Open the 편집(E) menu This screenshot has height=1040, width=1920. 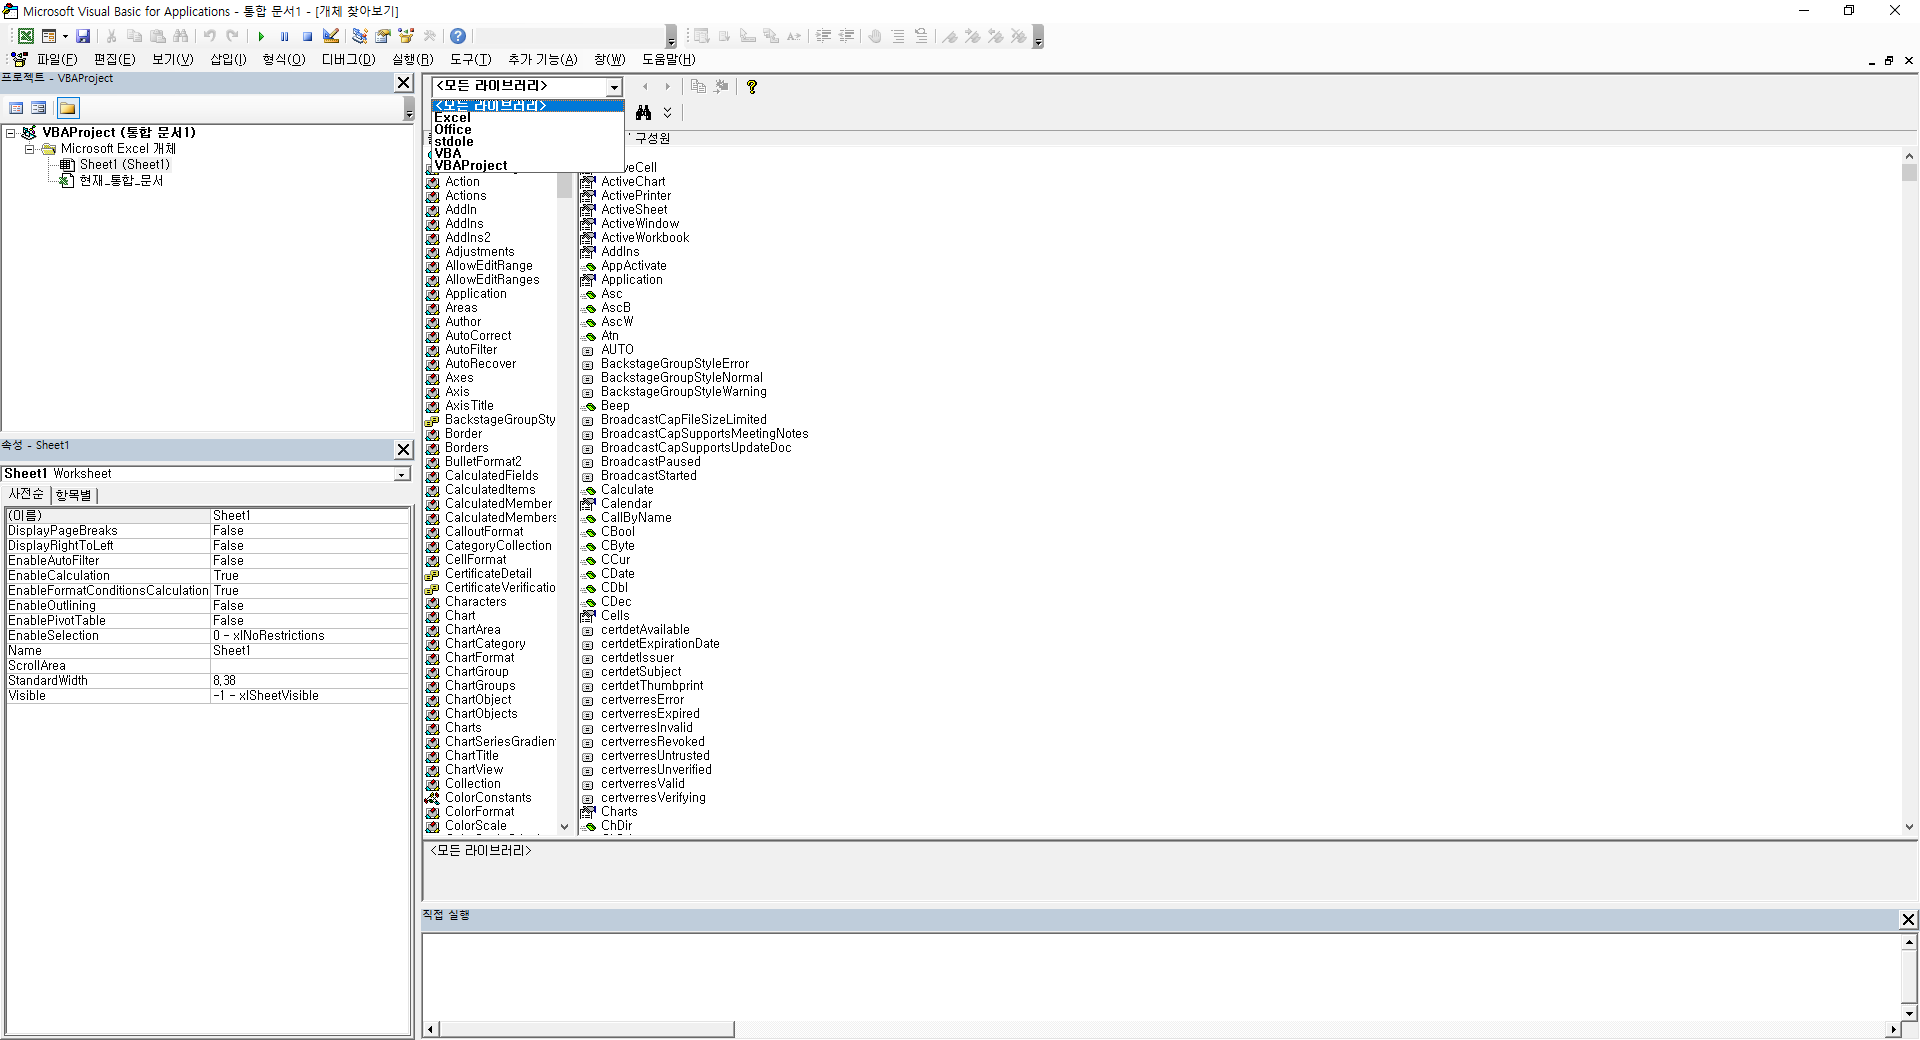(114, 60)
